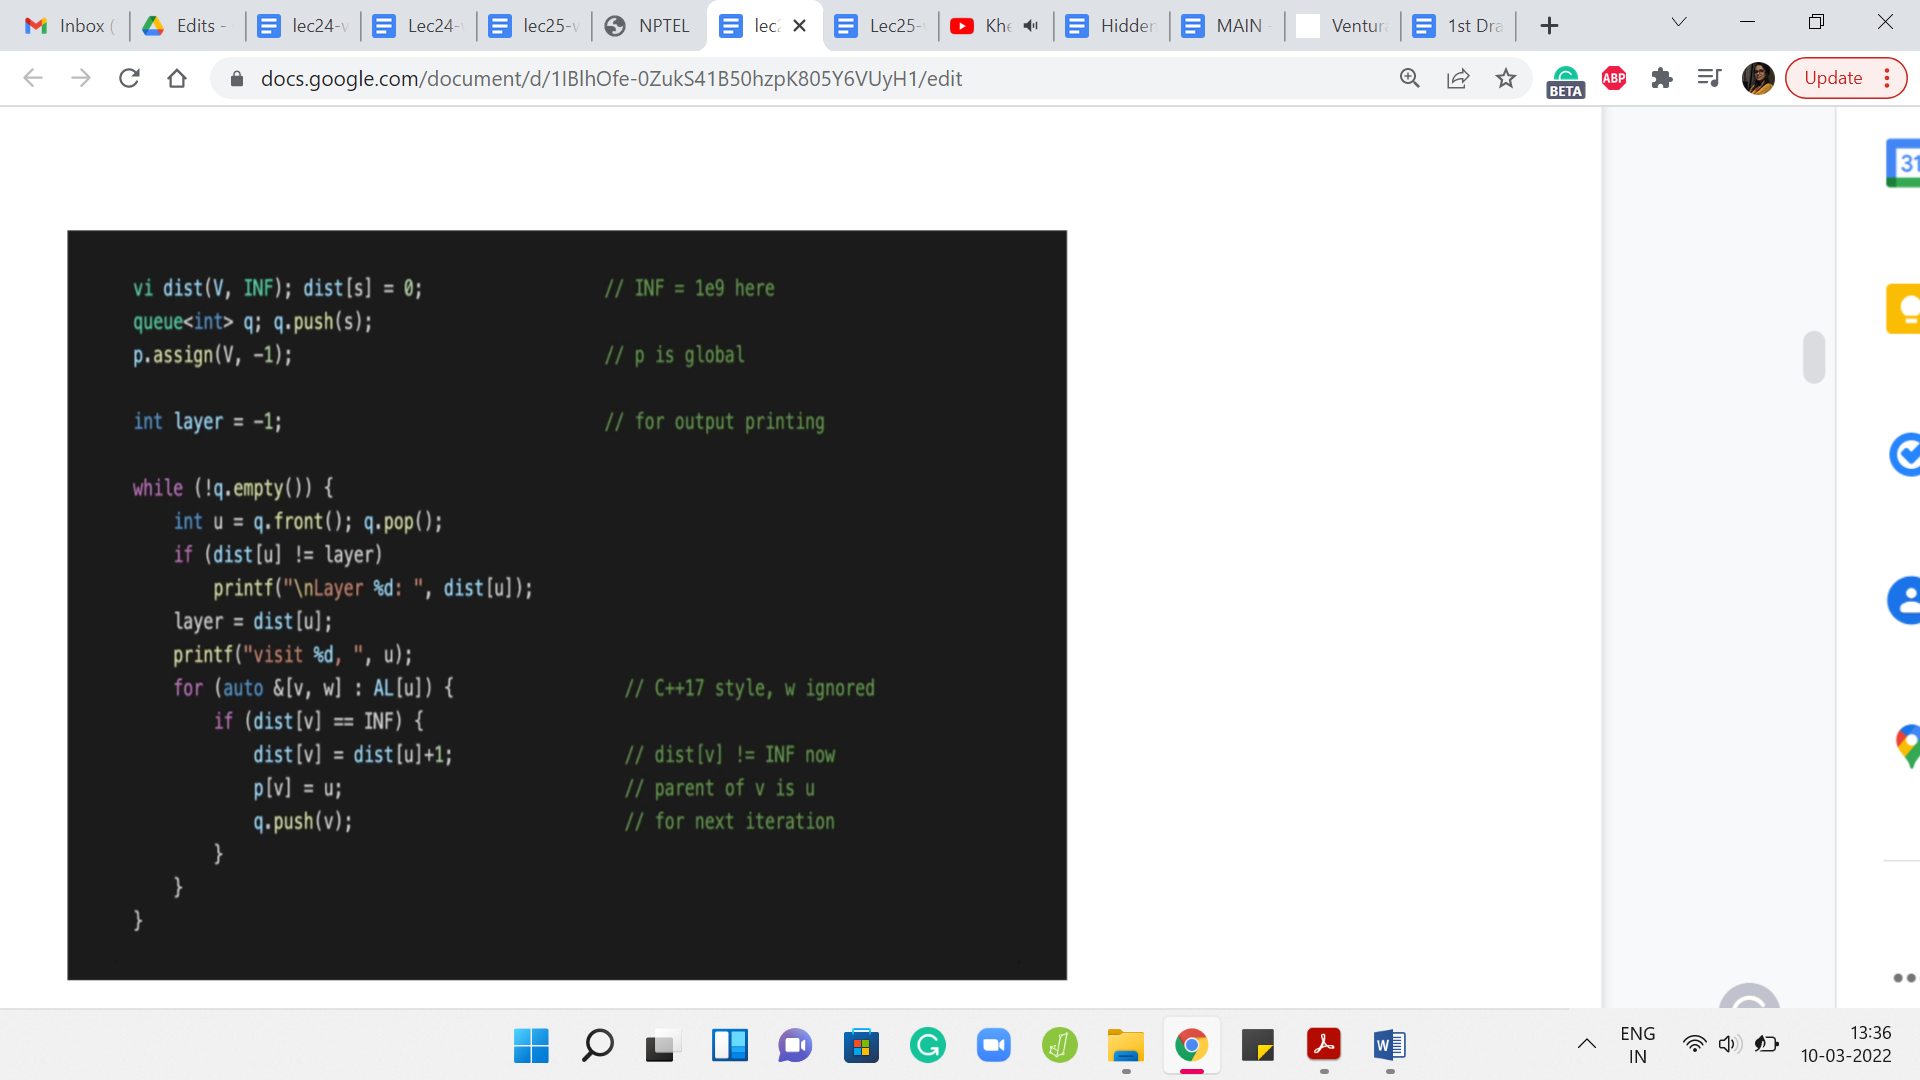Open a new tab with plus button
The image size is (1920, 1080).
tap(1549, 26)
